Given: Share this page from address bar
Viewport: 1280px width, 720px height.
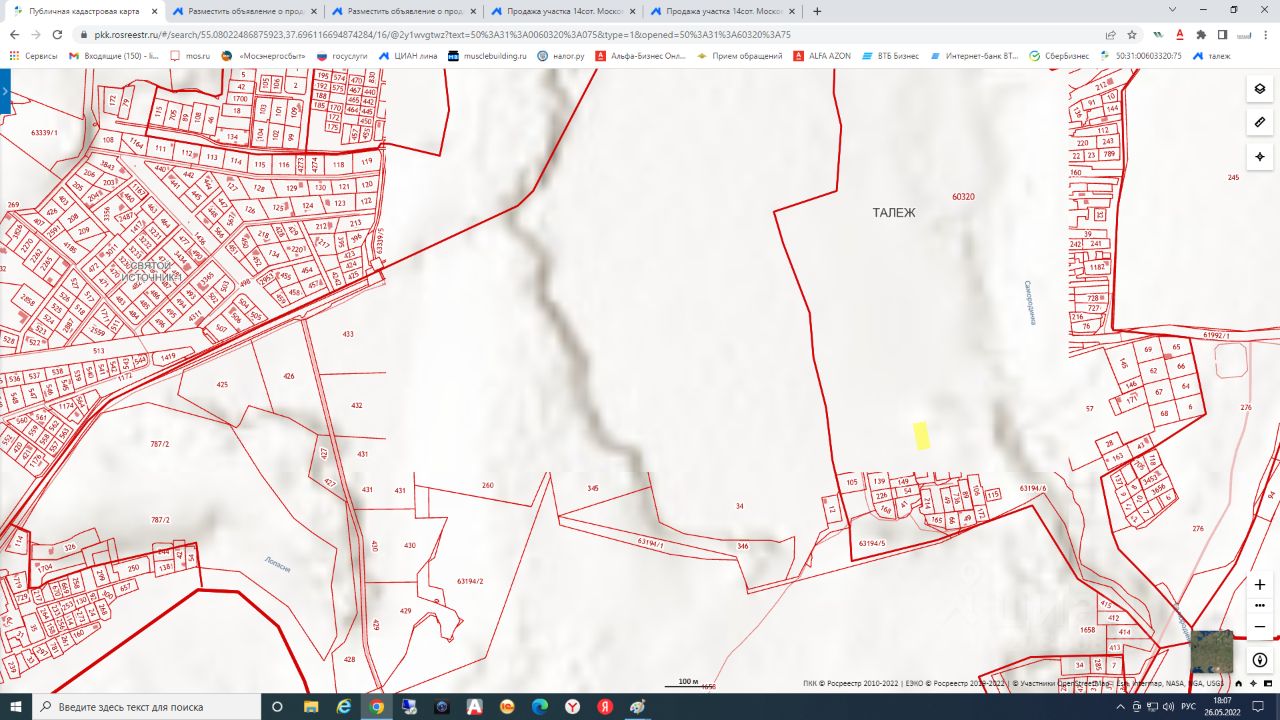Looking at the screenshot, I should (1110, 34).
